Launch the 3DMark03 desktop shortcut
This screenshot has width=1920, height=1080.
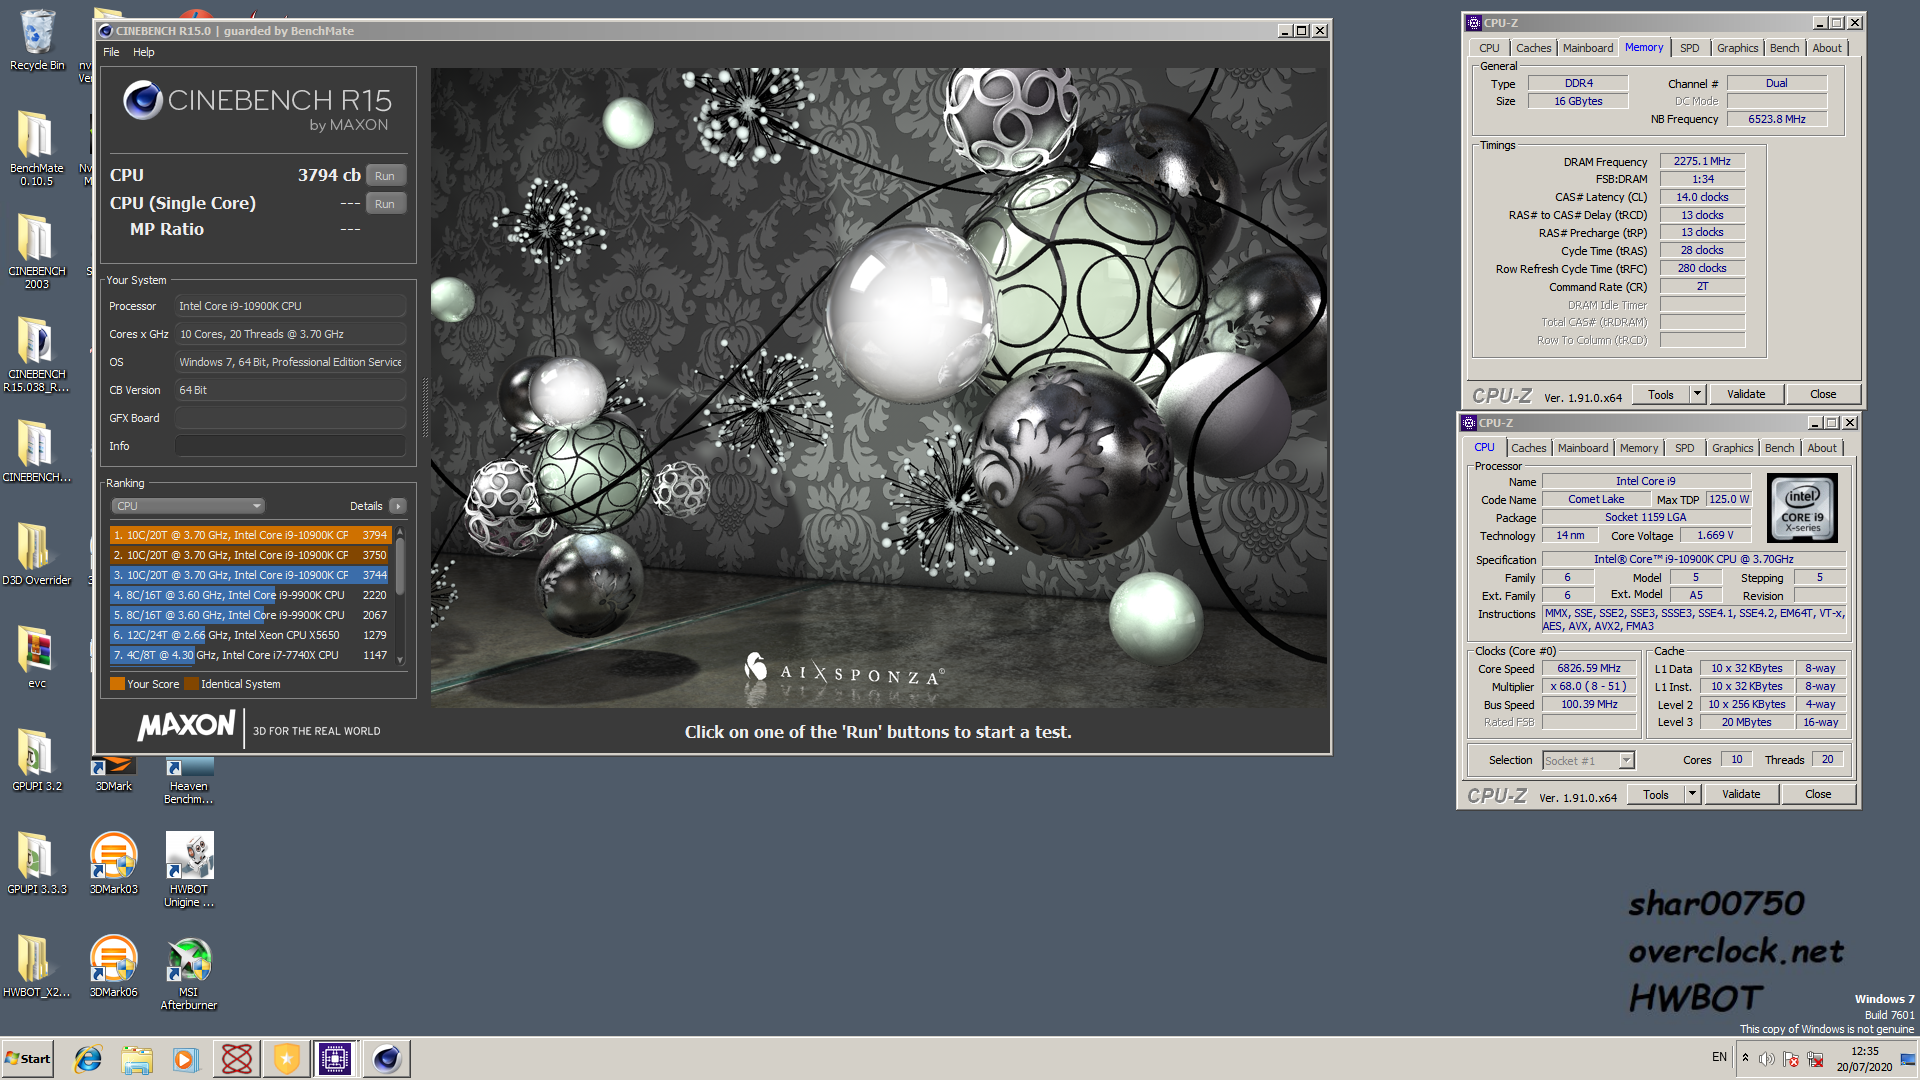[113, 862]
